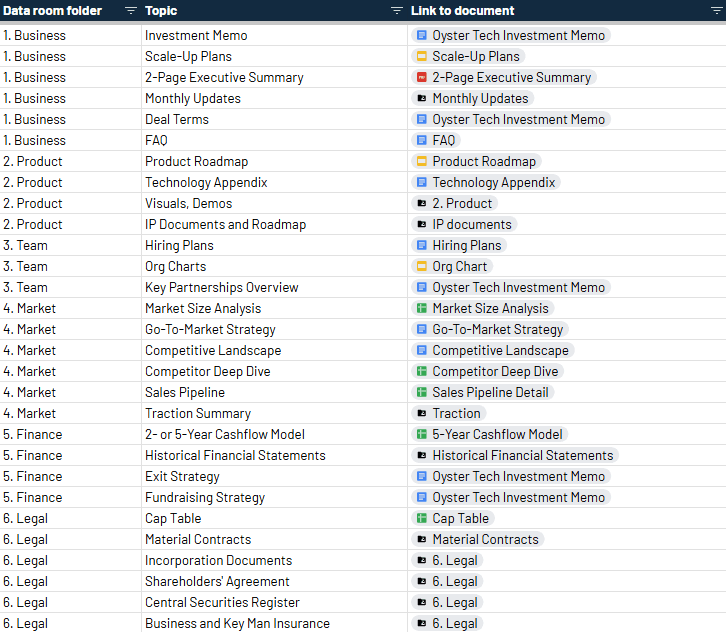
Task: Select the 'Visuals, Demos' topic cell
Action: [274, 203]
